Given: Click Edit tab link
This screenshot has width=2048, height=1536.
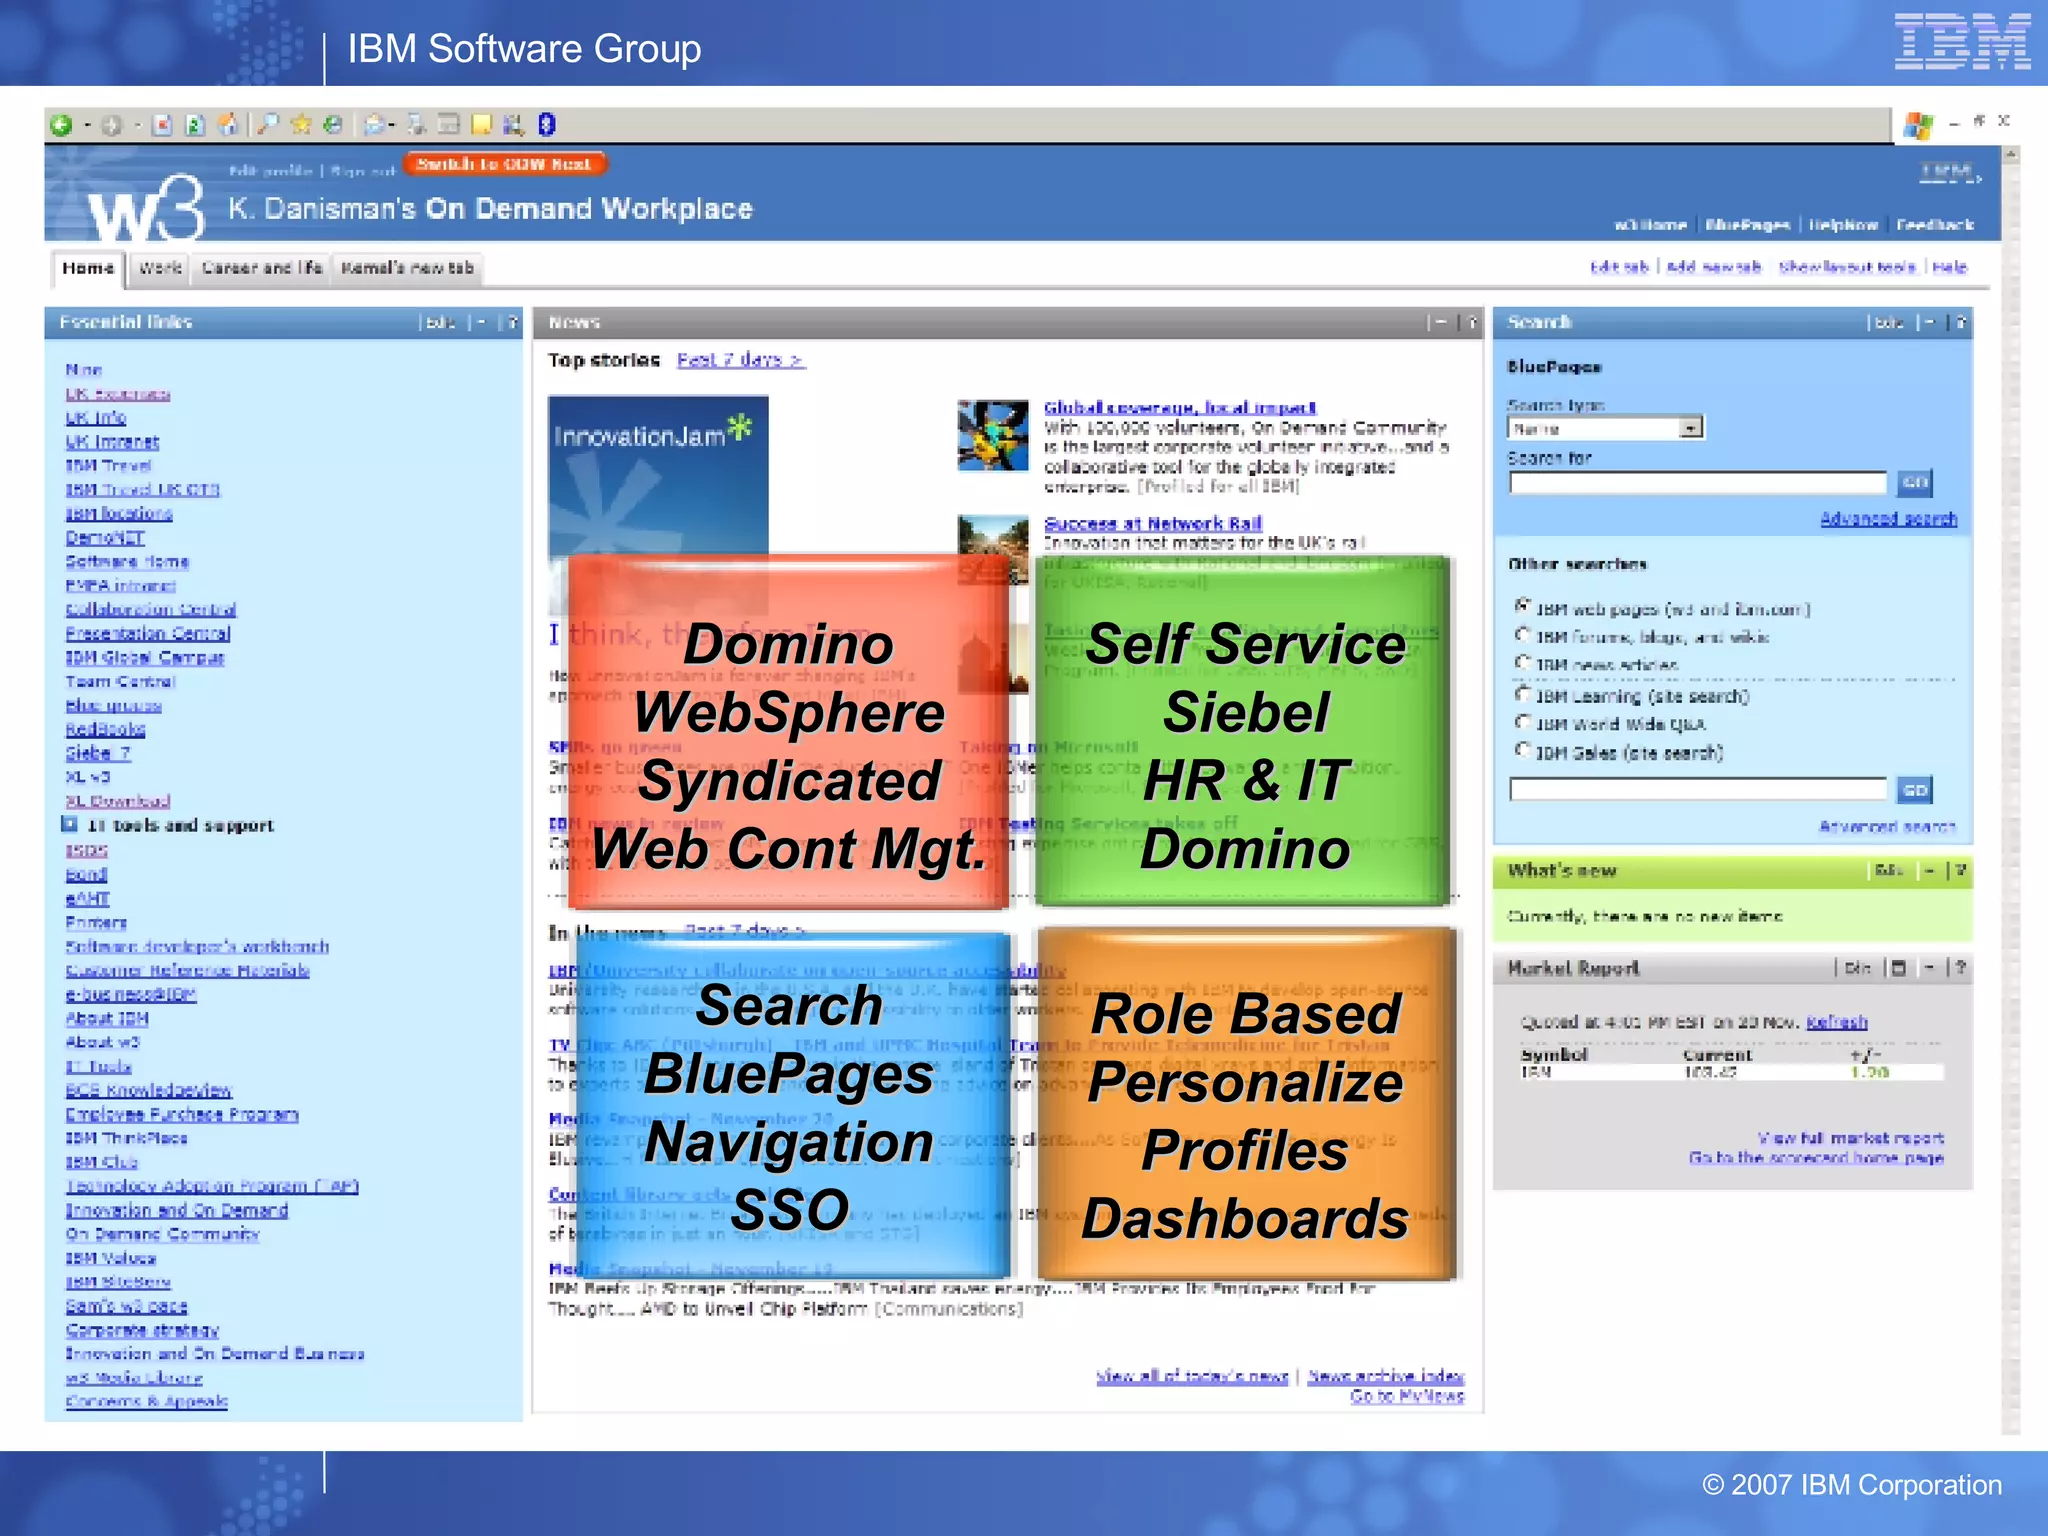Looking at the screenshot, I should point(1619,267).
